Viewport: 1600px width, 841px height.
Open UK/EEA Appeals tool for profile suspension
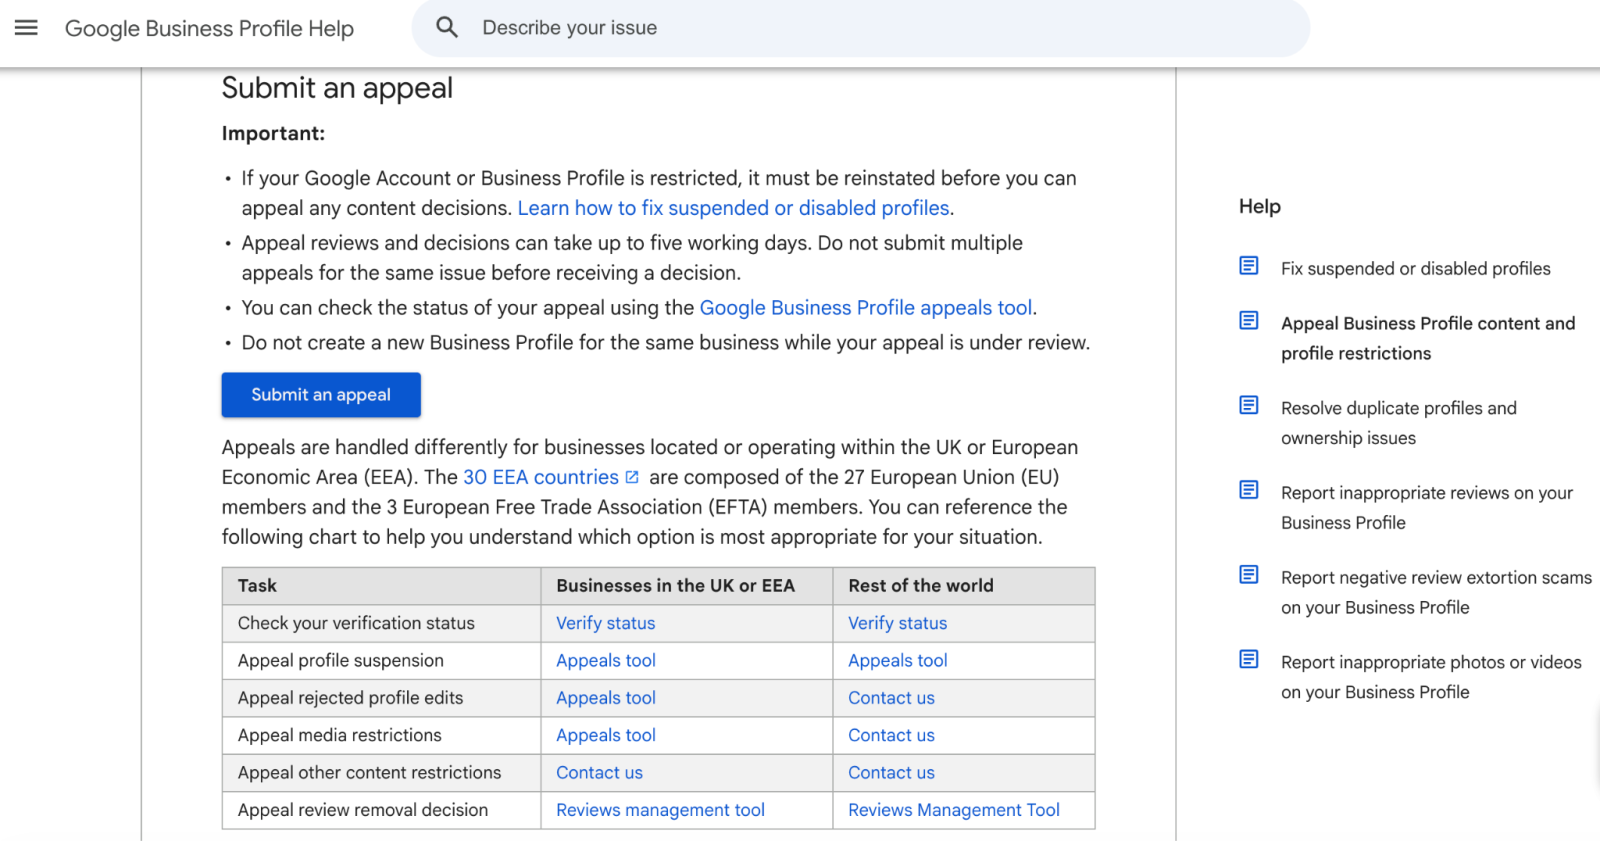[606, 660]
